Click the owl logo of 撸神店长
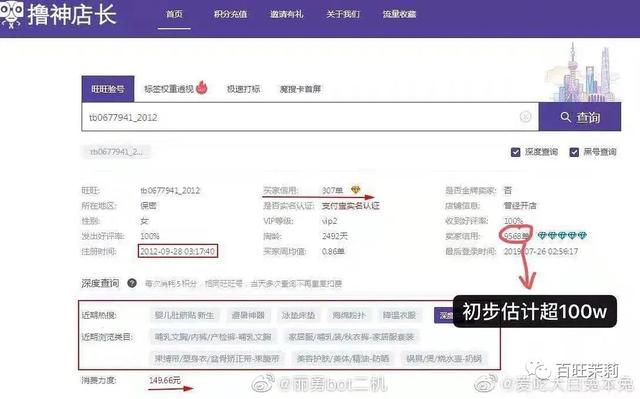The width and height of the screenshot is (640, 399). coord(11,14)
